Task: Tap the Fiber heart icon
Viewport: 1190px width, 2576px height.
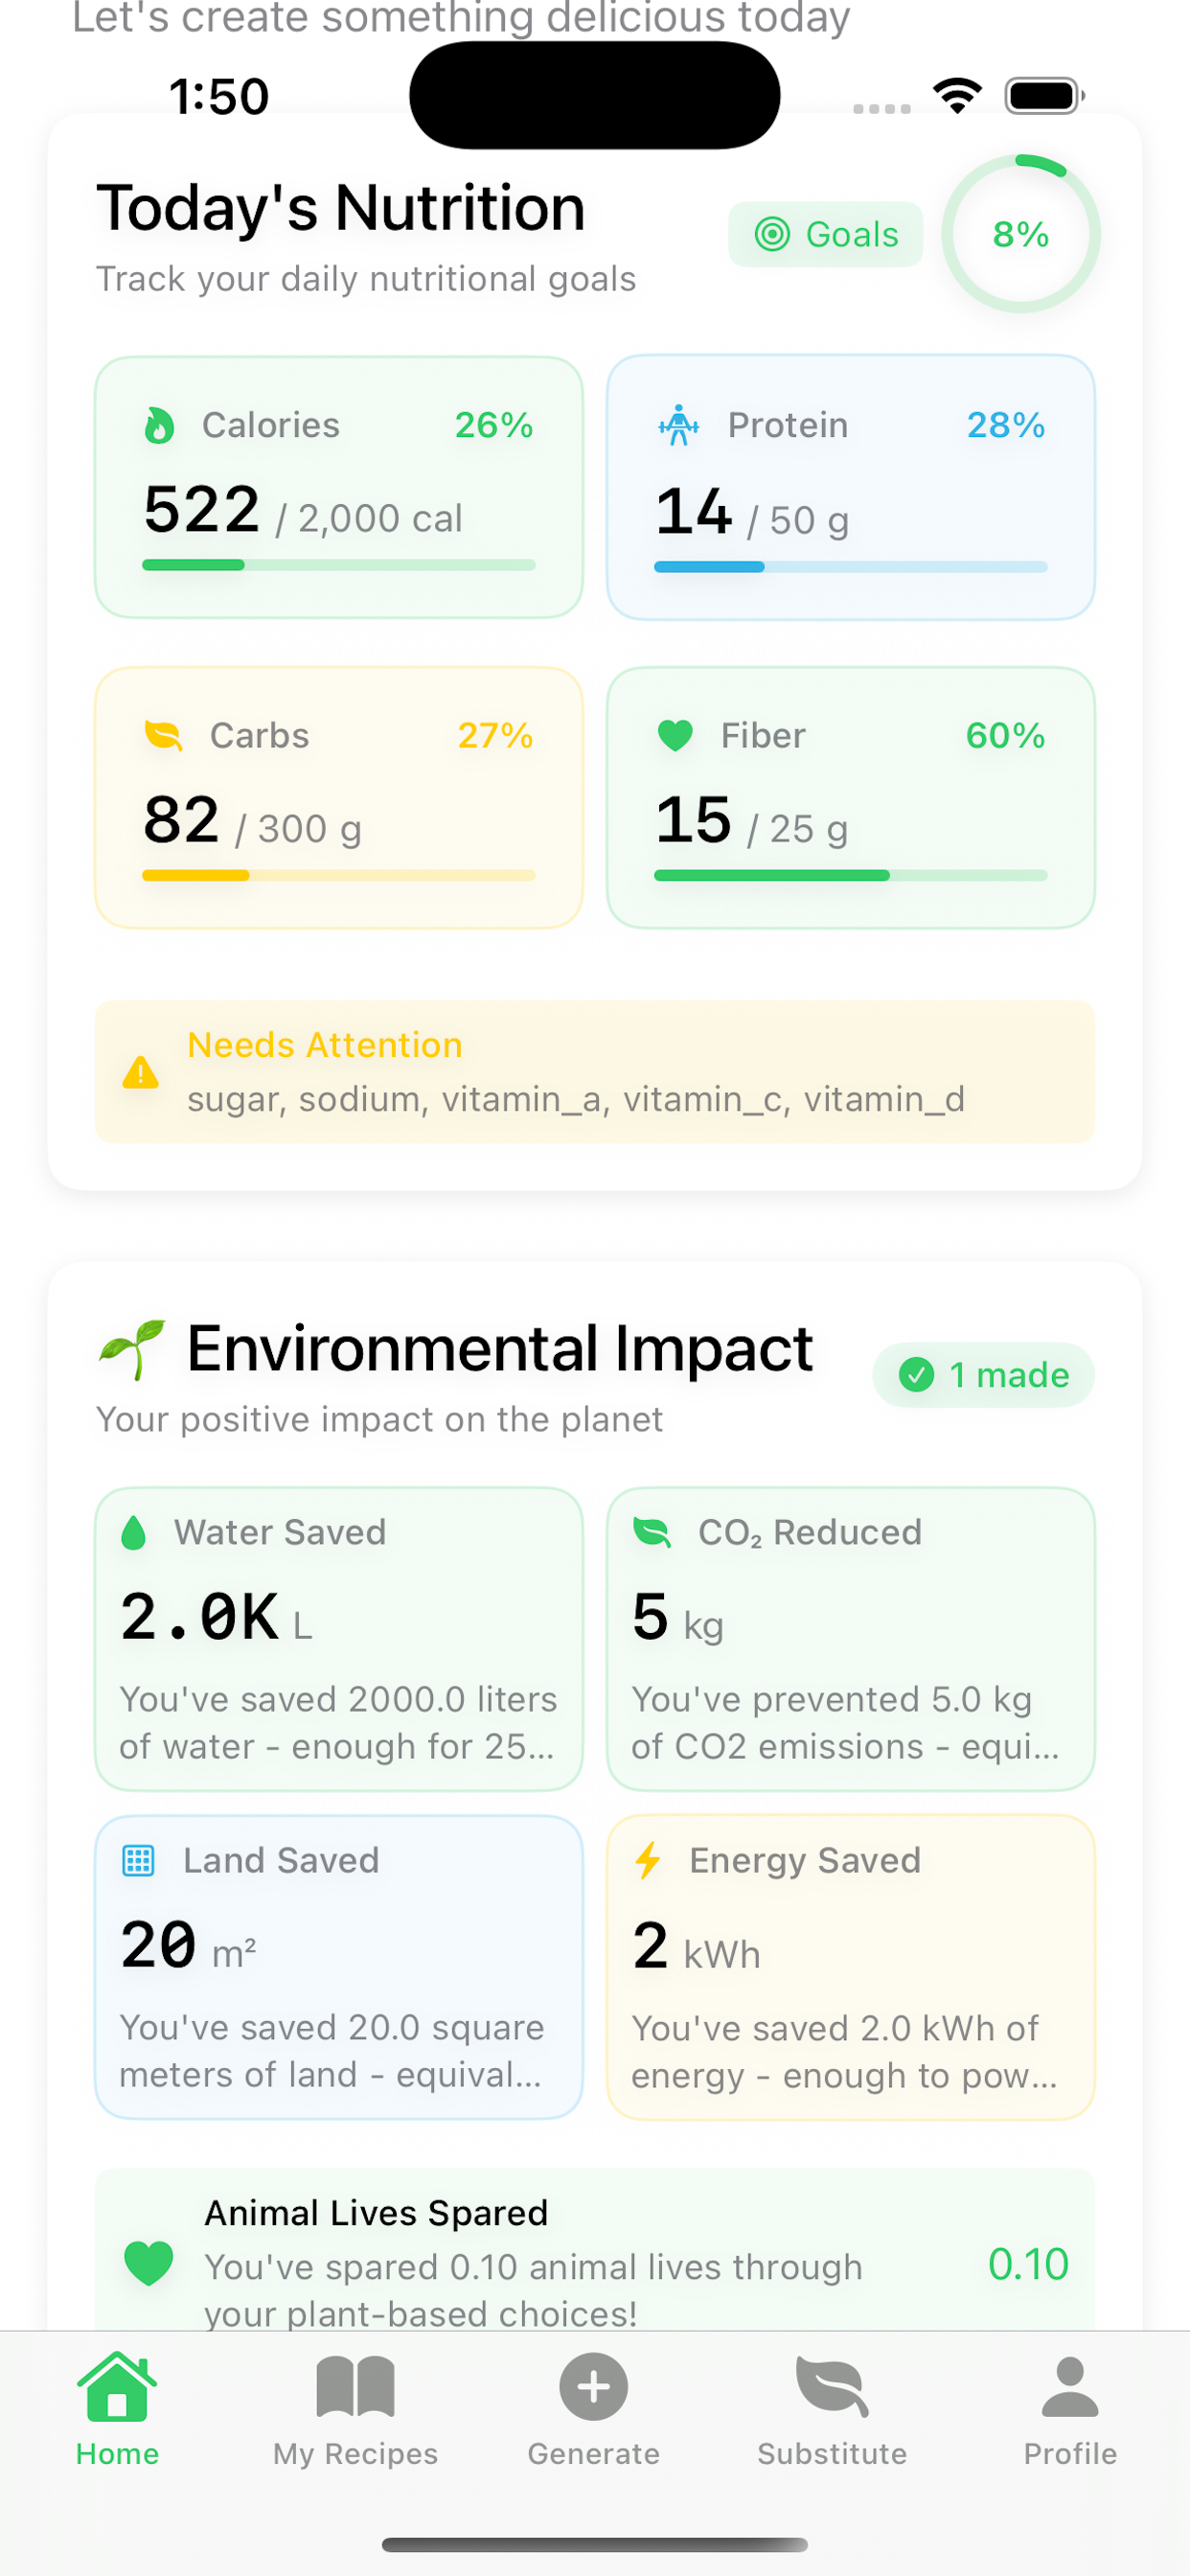Action: pyautogui.click(x=676, y=736)
